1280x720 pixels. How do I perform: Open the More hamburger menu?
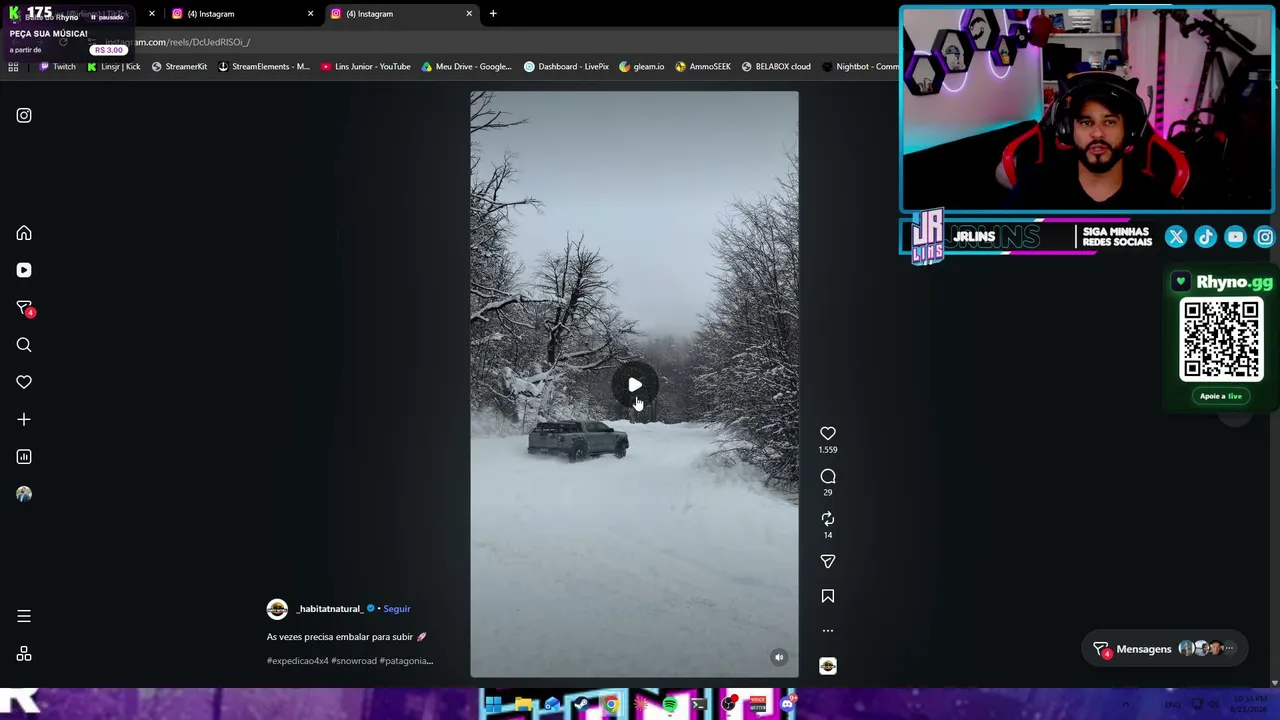pyautogui.click(x=24, y=616)
